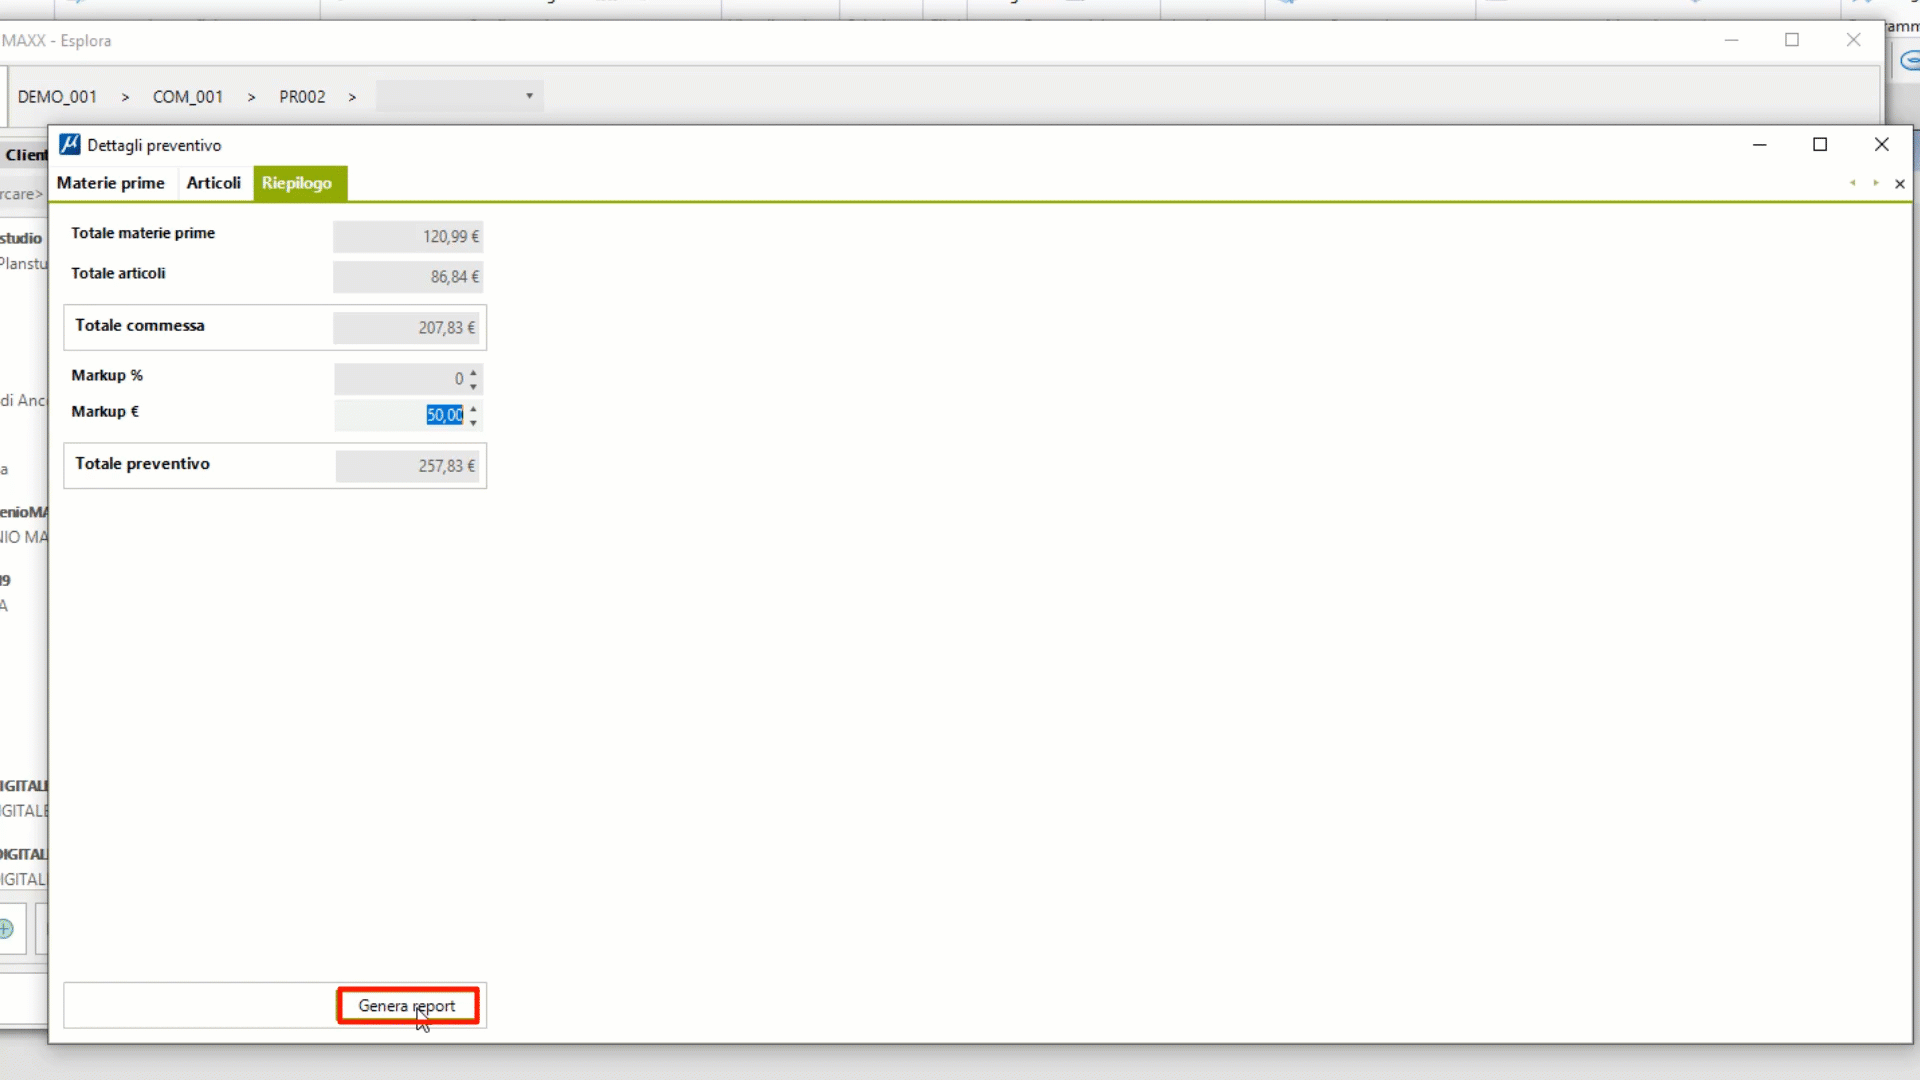Increase Markup % with up arrow
This screenshot has height=1080, width=1920.
pos(474,373)
